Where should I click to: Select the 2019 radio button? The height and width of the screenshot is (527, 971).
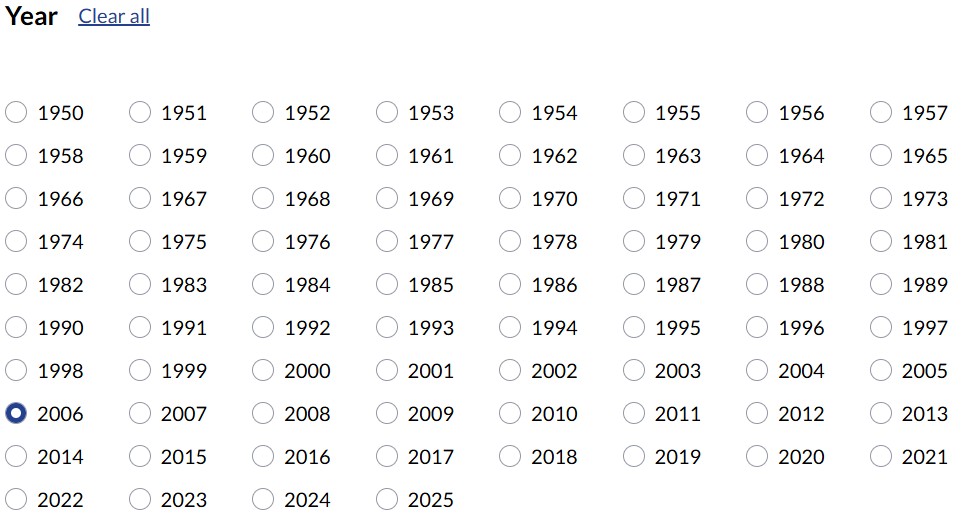point(634,457)
